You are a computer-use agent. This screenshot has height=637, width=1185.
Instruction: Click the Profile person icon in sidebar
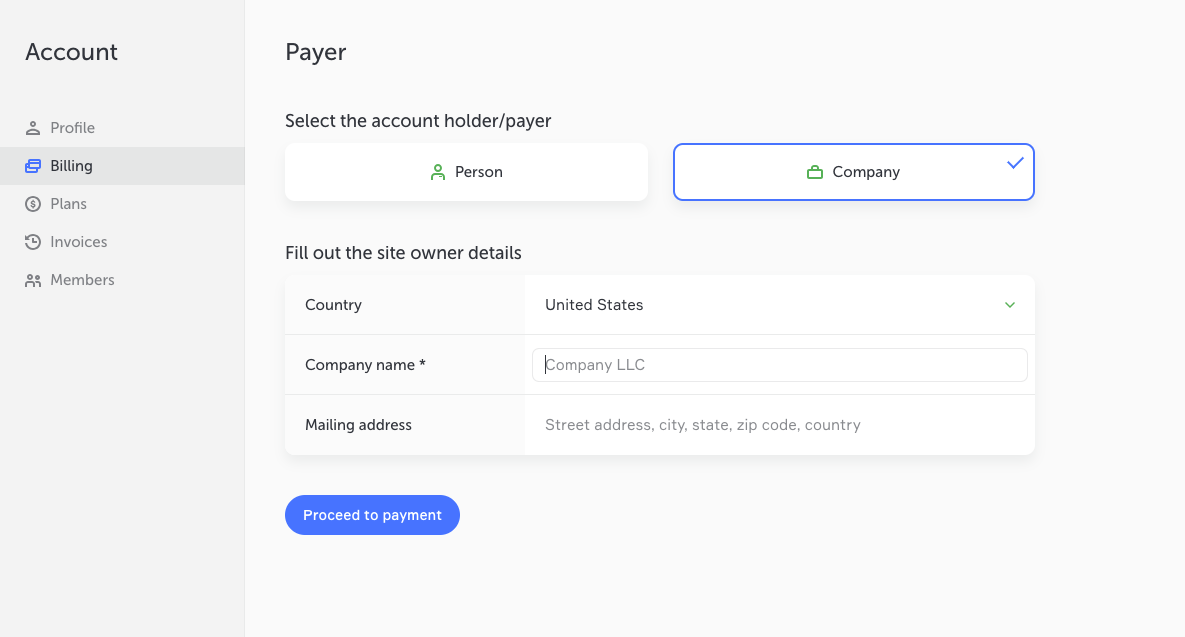coord(33,128)
